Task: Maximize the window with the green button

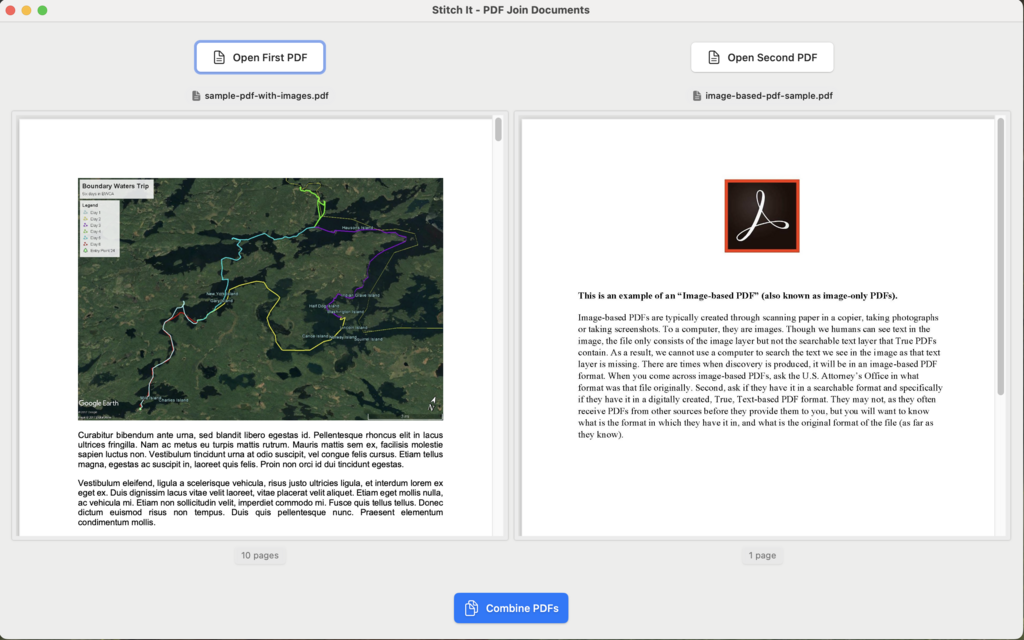Action: 42,10
